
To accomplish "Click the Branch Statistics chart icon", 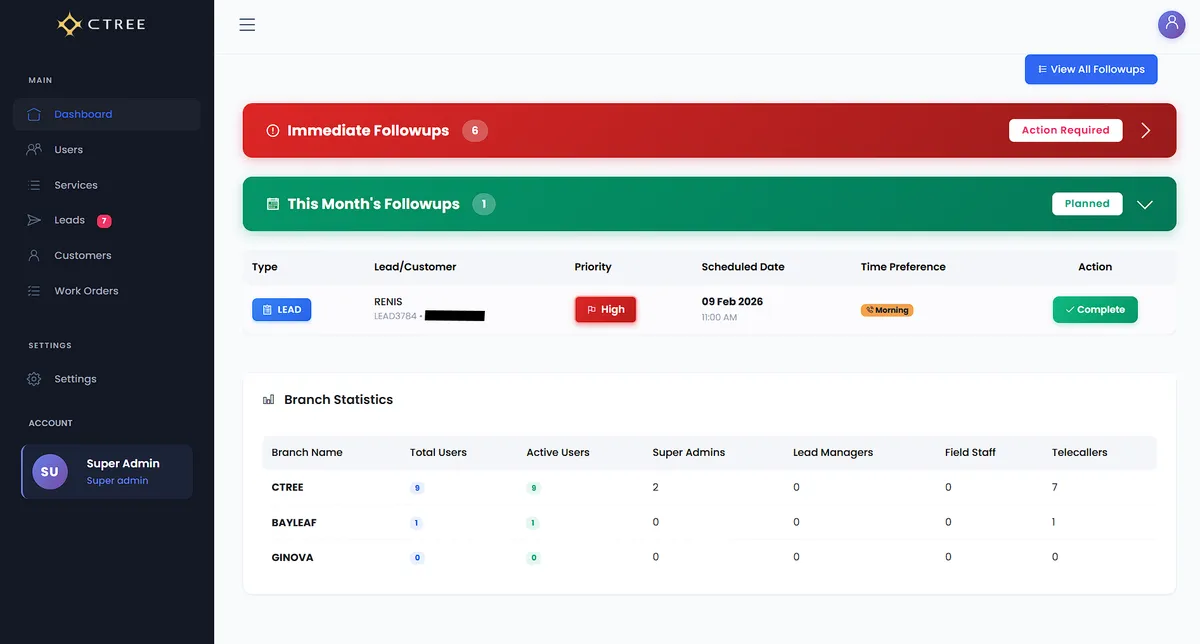I will point(268,398).
